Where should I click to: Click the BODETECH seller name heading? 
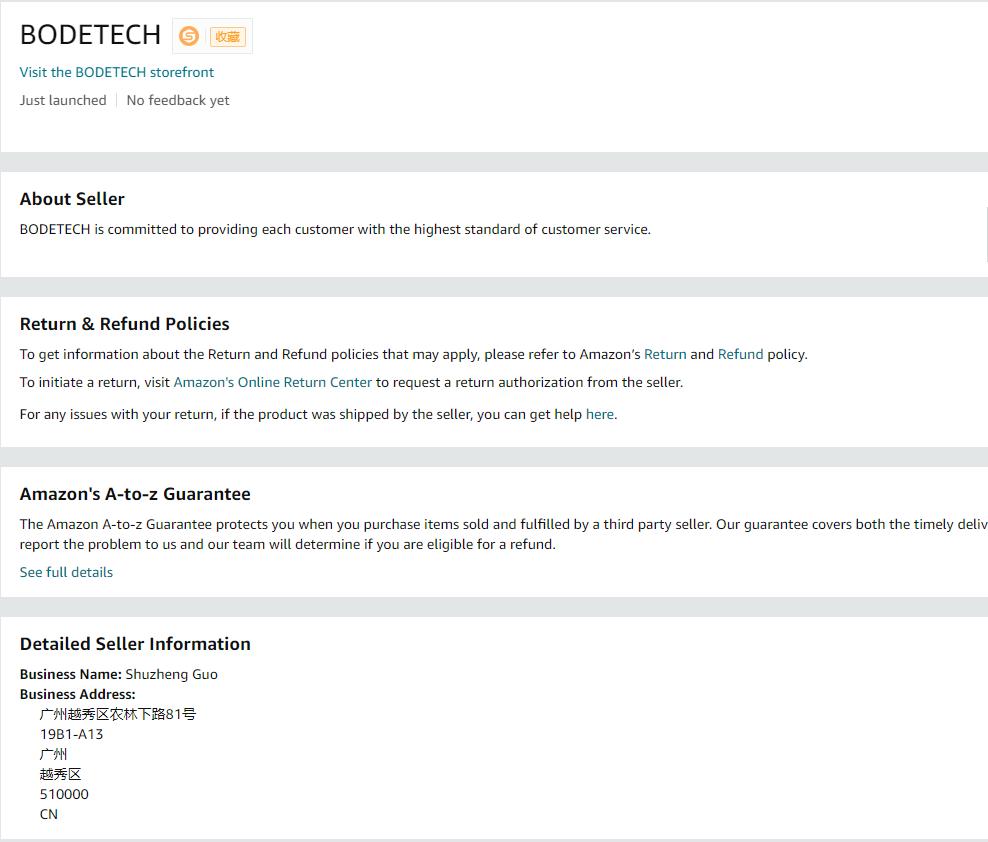90,34
